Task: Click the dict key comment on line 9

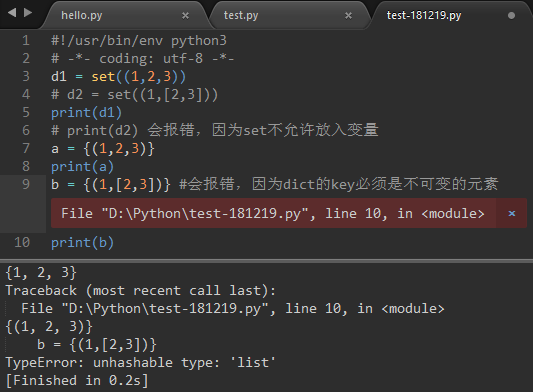Action: click(x=339, y=184)
